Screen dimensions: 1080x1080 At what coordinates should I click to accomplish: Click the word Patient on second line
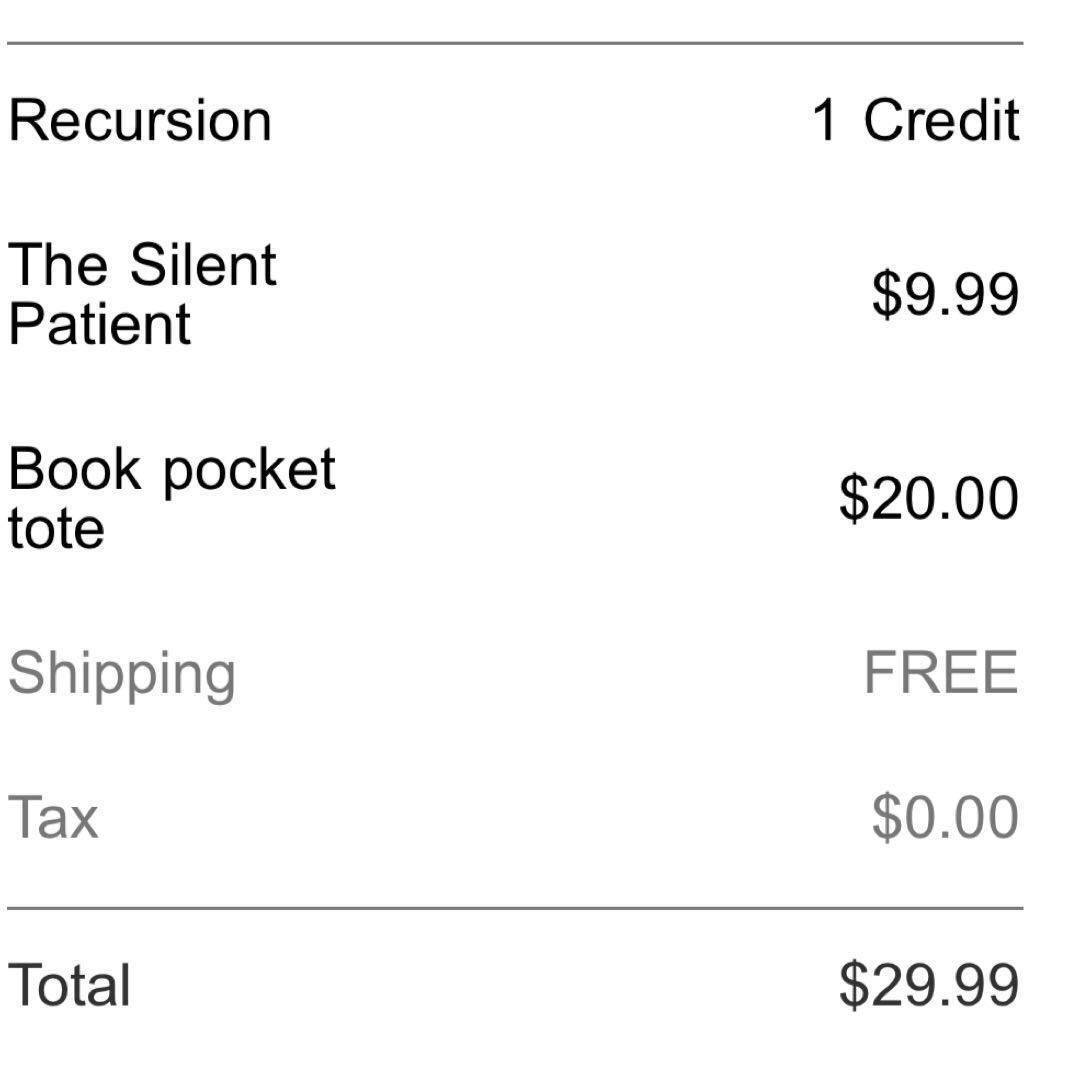coord(99,324)
